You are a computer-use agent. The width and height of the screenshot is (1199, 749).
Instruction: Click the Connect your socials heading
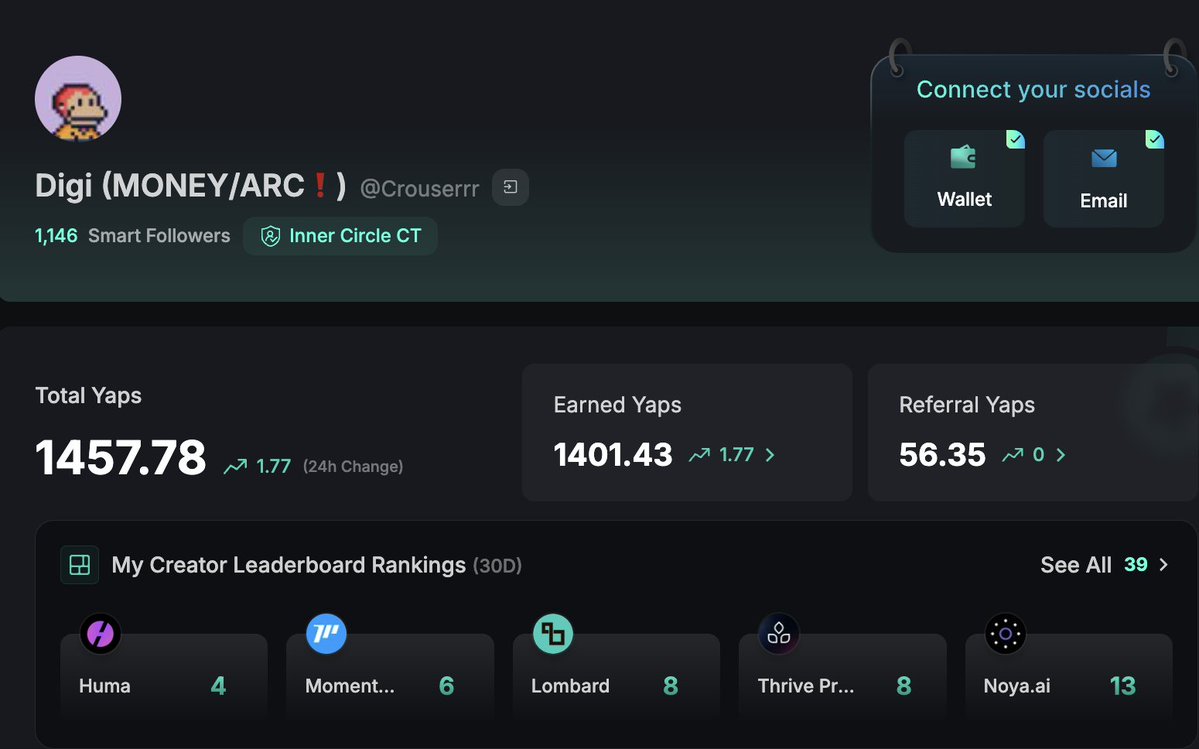click(1033, 89)
